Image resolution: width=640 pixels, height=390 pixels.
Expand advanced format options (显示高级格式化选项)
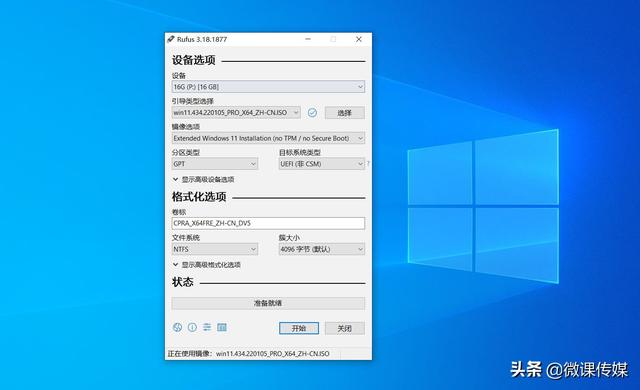point(207,265)
